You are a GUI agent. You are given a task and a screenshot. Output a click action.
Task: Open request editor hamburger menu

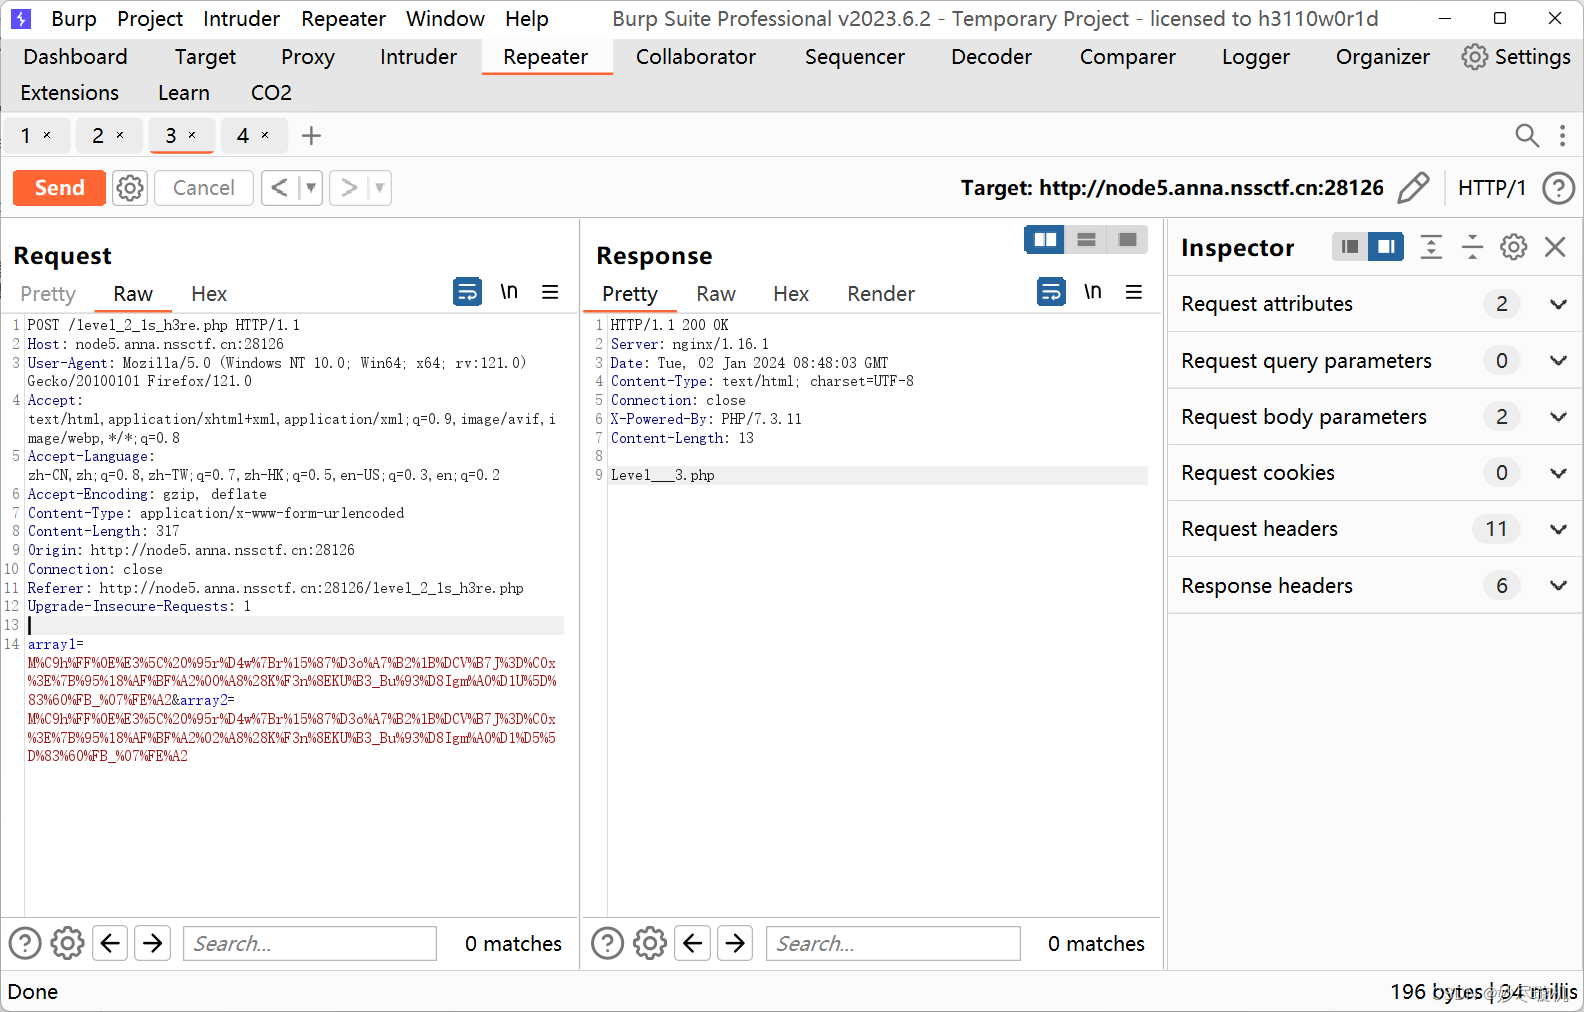click(550, 292)
